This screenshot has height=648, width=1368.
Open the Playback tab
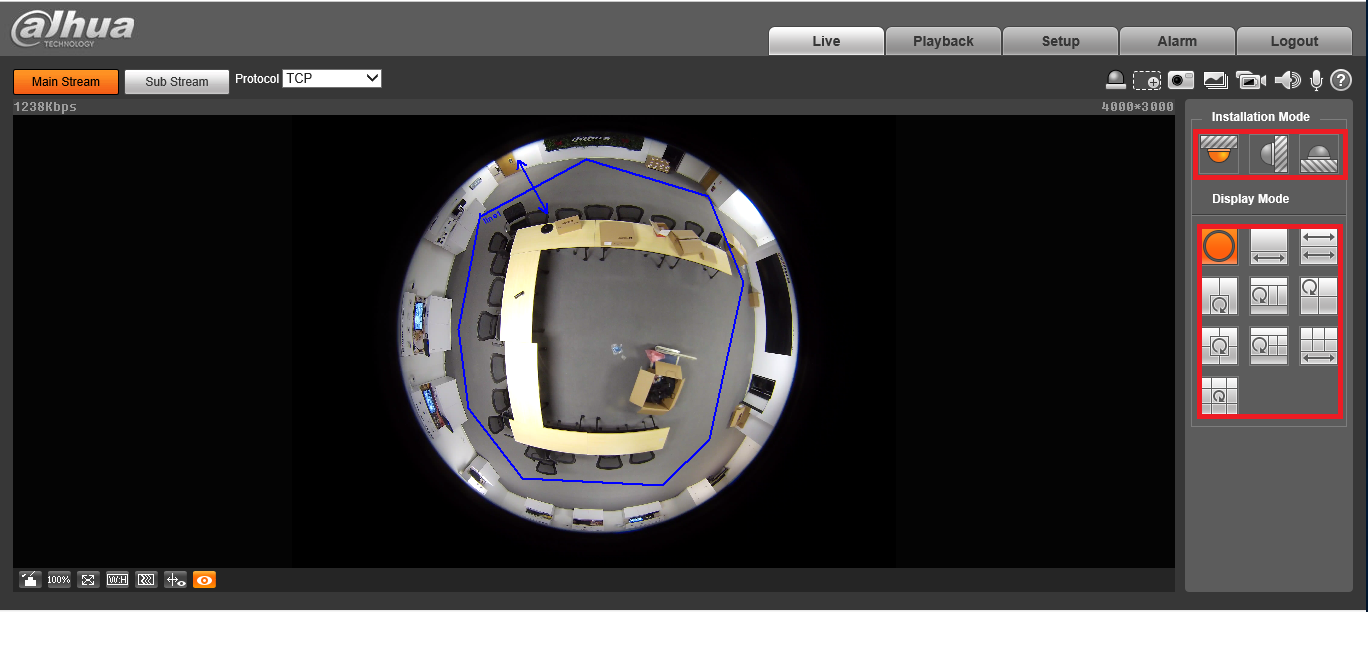point(943,41)
